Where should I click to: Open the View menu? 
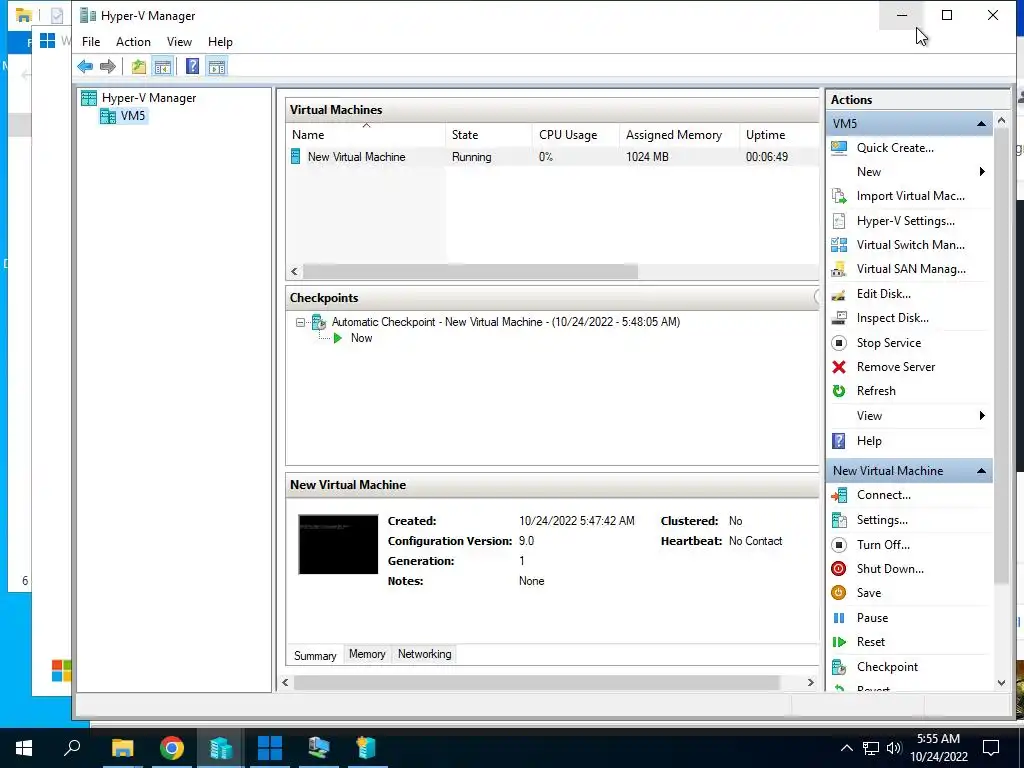click(179, 42)
